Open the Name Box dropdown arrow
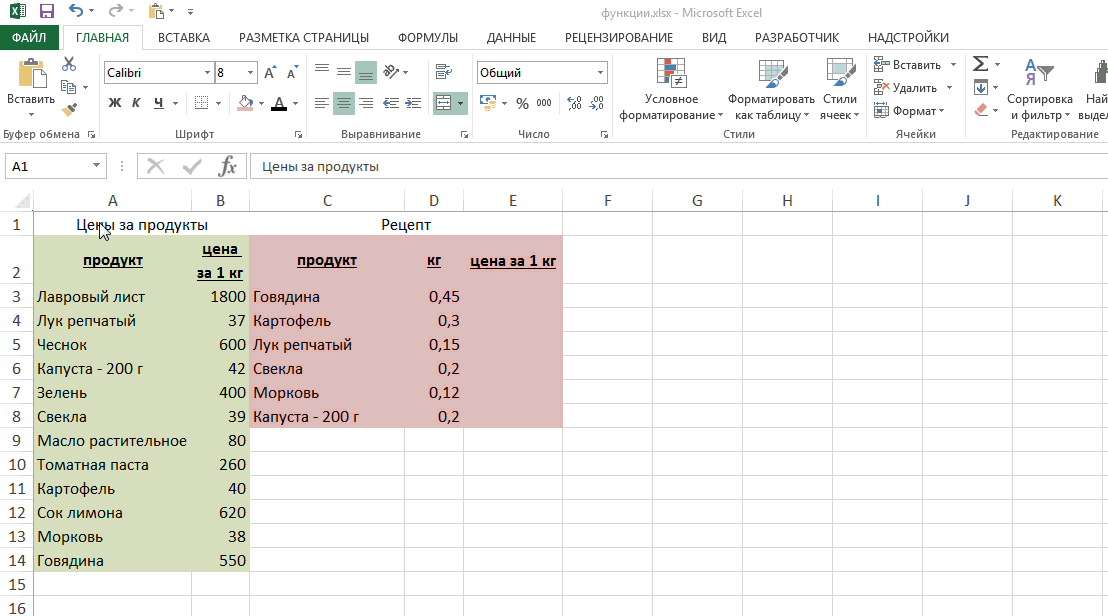 click(x=96, y=167)
